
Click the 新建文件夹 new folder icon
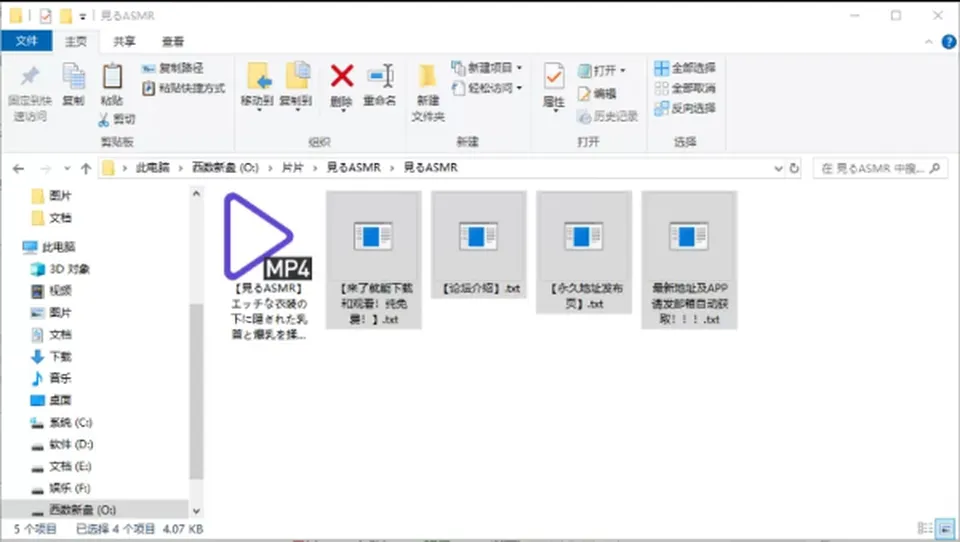coord(427,77)
